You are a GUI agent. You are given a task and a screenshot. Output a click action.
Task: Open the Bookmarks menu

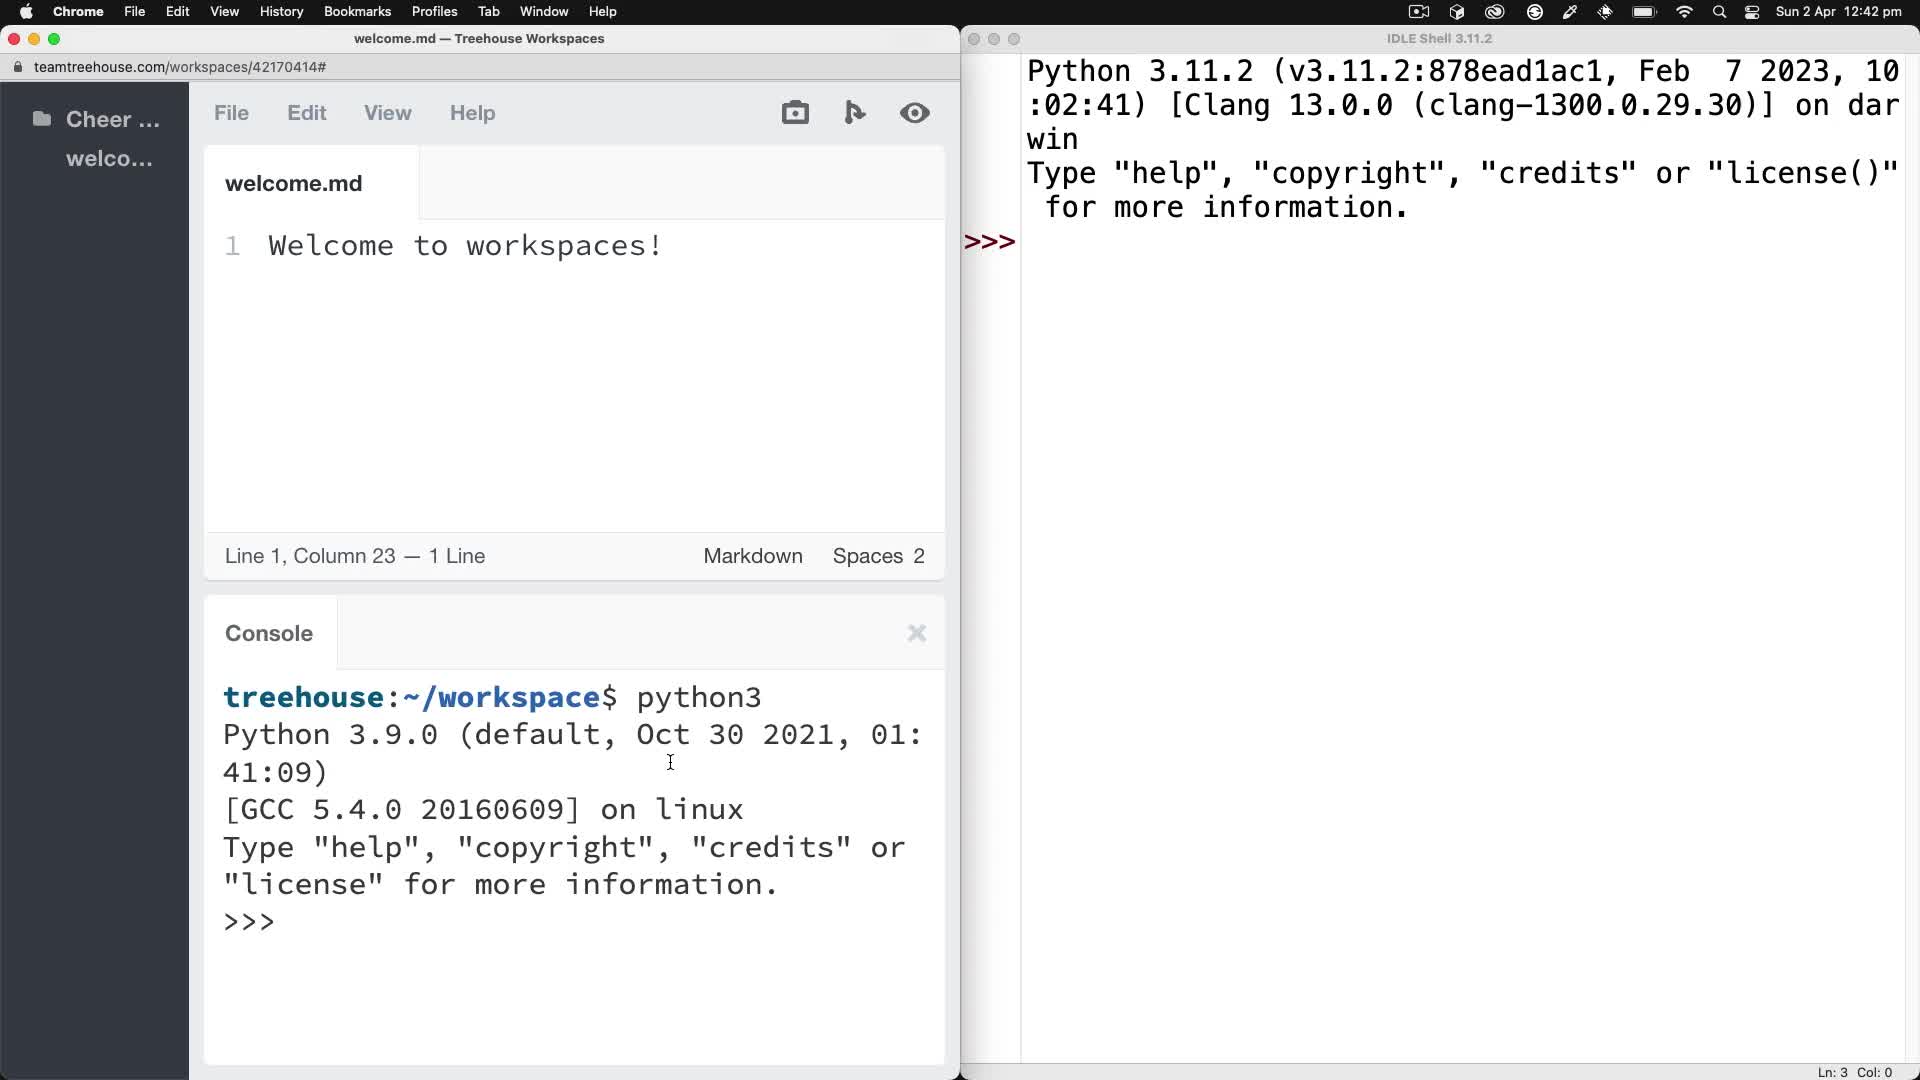tap(357, 11)
